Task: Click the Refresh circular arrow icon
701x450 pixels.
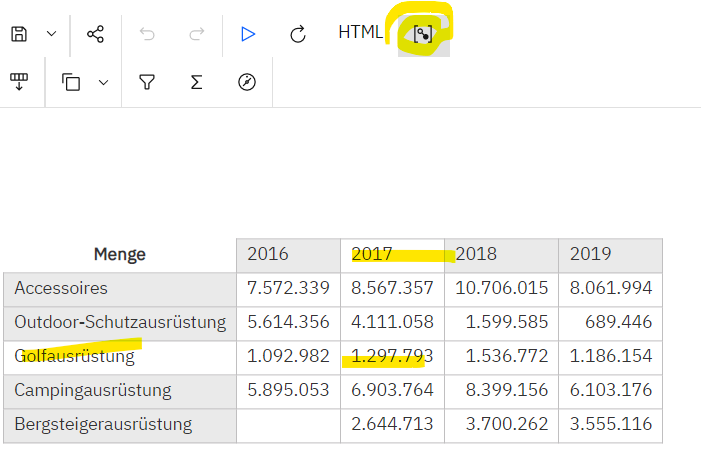Action: [x=297, y=34]
